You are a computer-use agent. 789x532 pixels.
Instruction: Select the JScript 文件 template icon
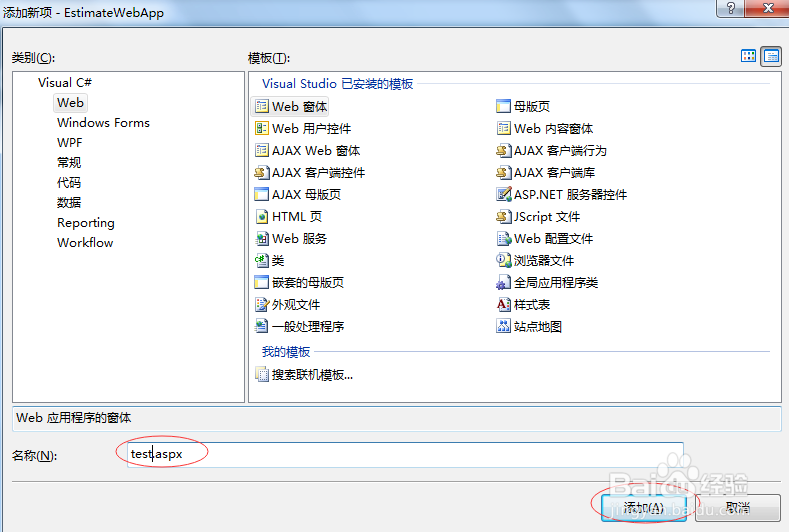point(503,216)
